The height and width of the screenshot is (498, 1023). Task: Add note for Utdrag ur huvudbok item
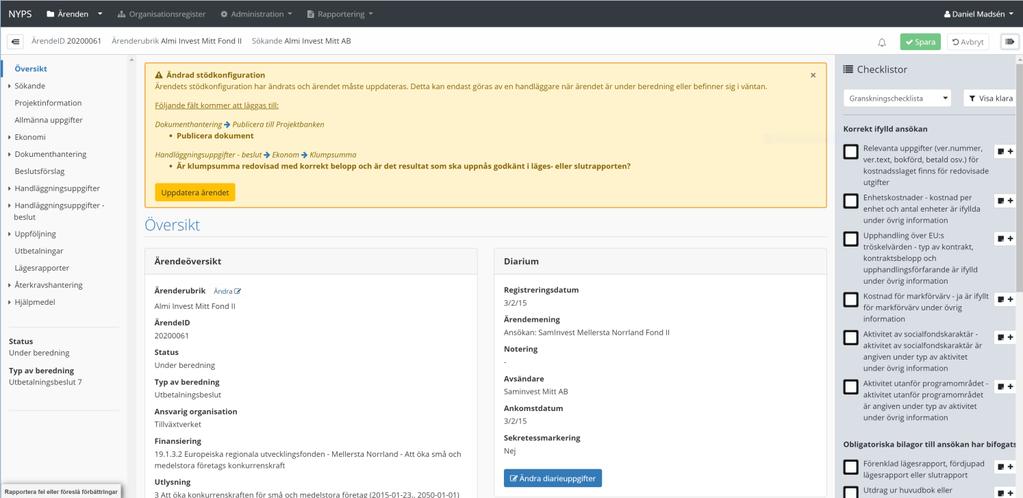[1005, 492]
